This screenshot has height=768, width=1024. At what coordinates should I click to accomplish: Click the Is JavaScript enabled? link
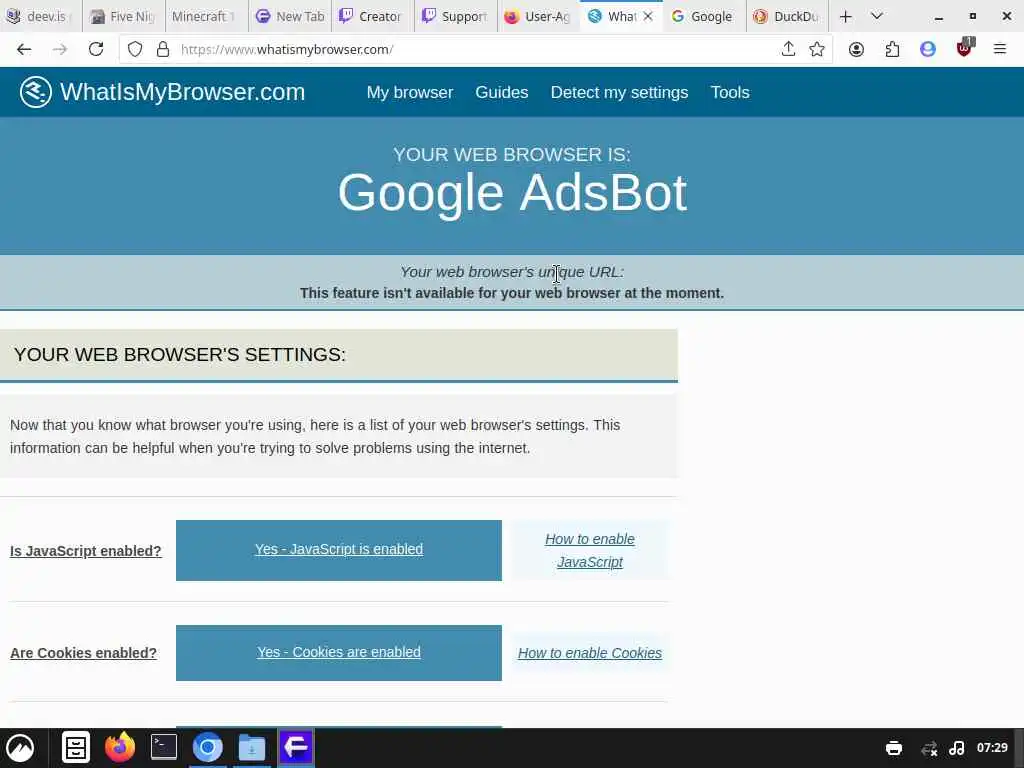click(86, 551)
